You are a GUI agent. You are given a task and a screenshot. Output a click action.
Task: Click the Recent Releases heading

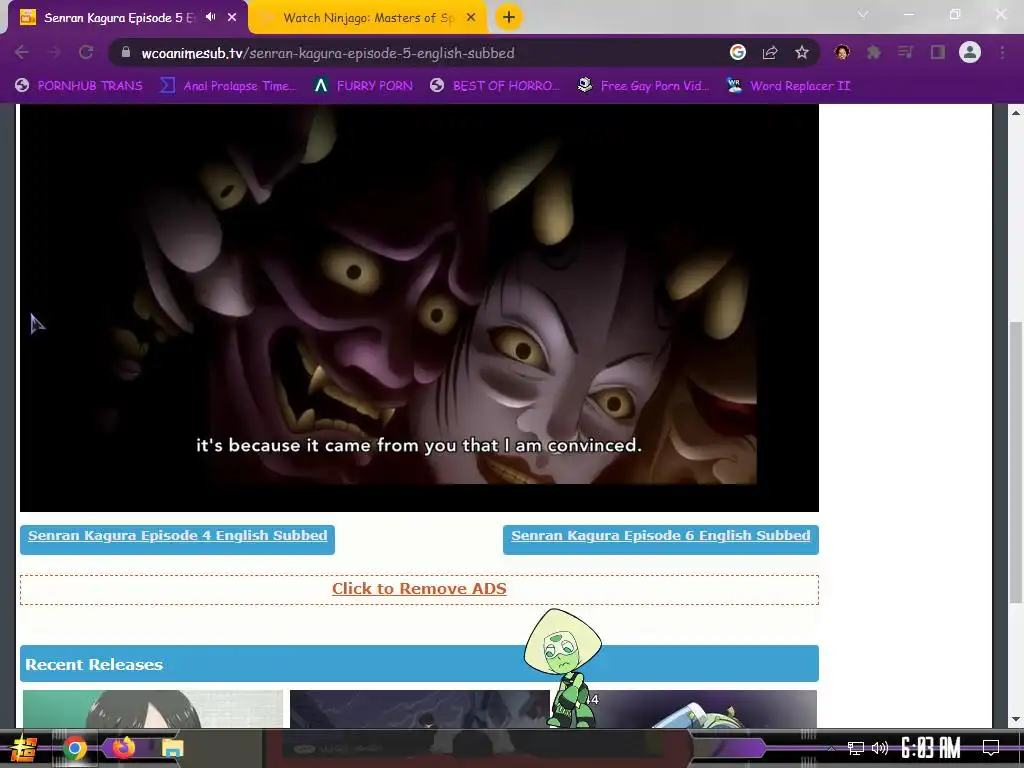pyautogui.click(x=94, y=665)
